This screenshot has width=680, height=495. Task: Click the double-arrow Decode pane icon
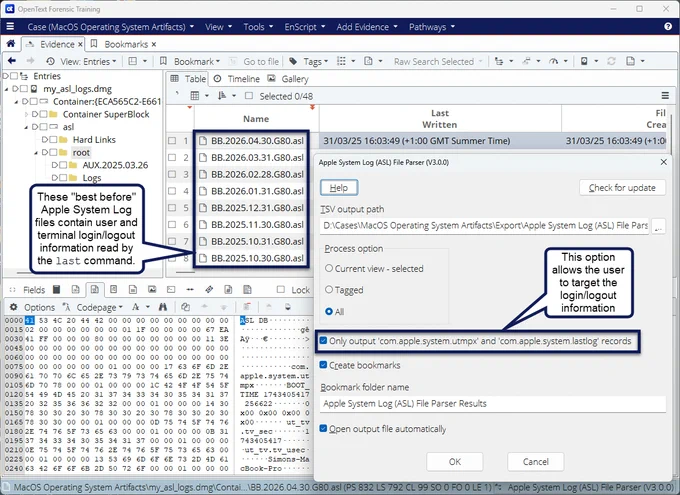[x=190, y=289]
